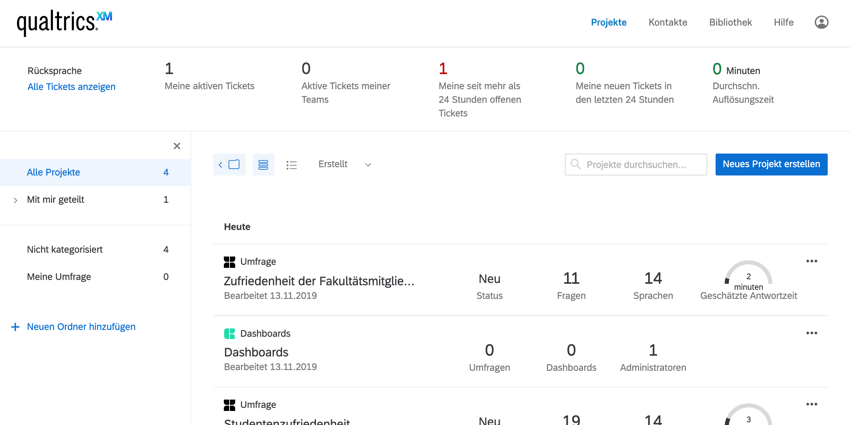Click the green Dashboards project icon
The image size is (850, 425).
pos(229,333)
